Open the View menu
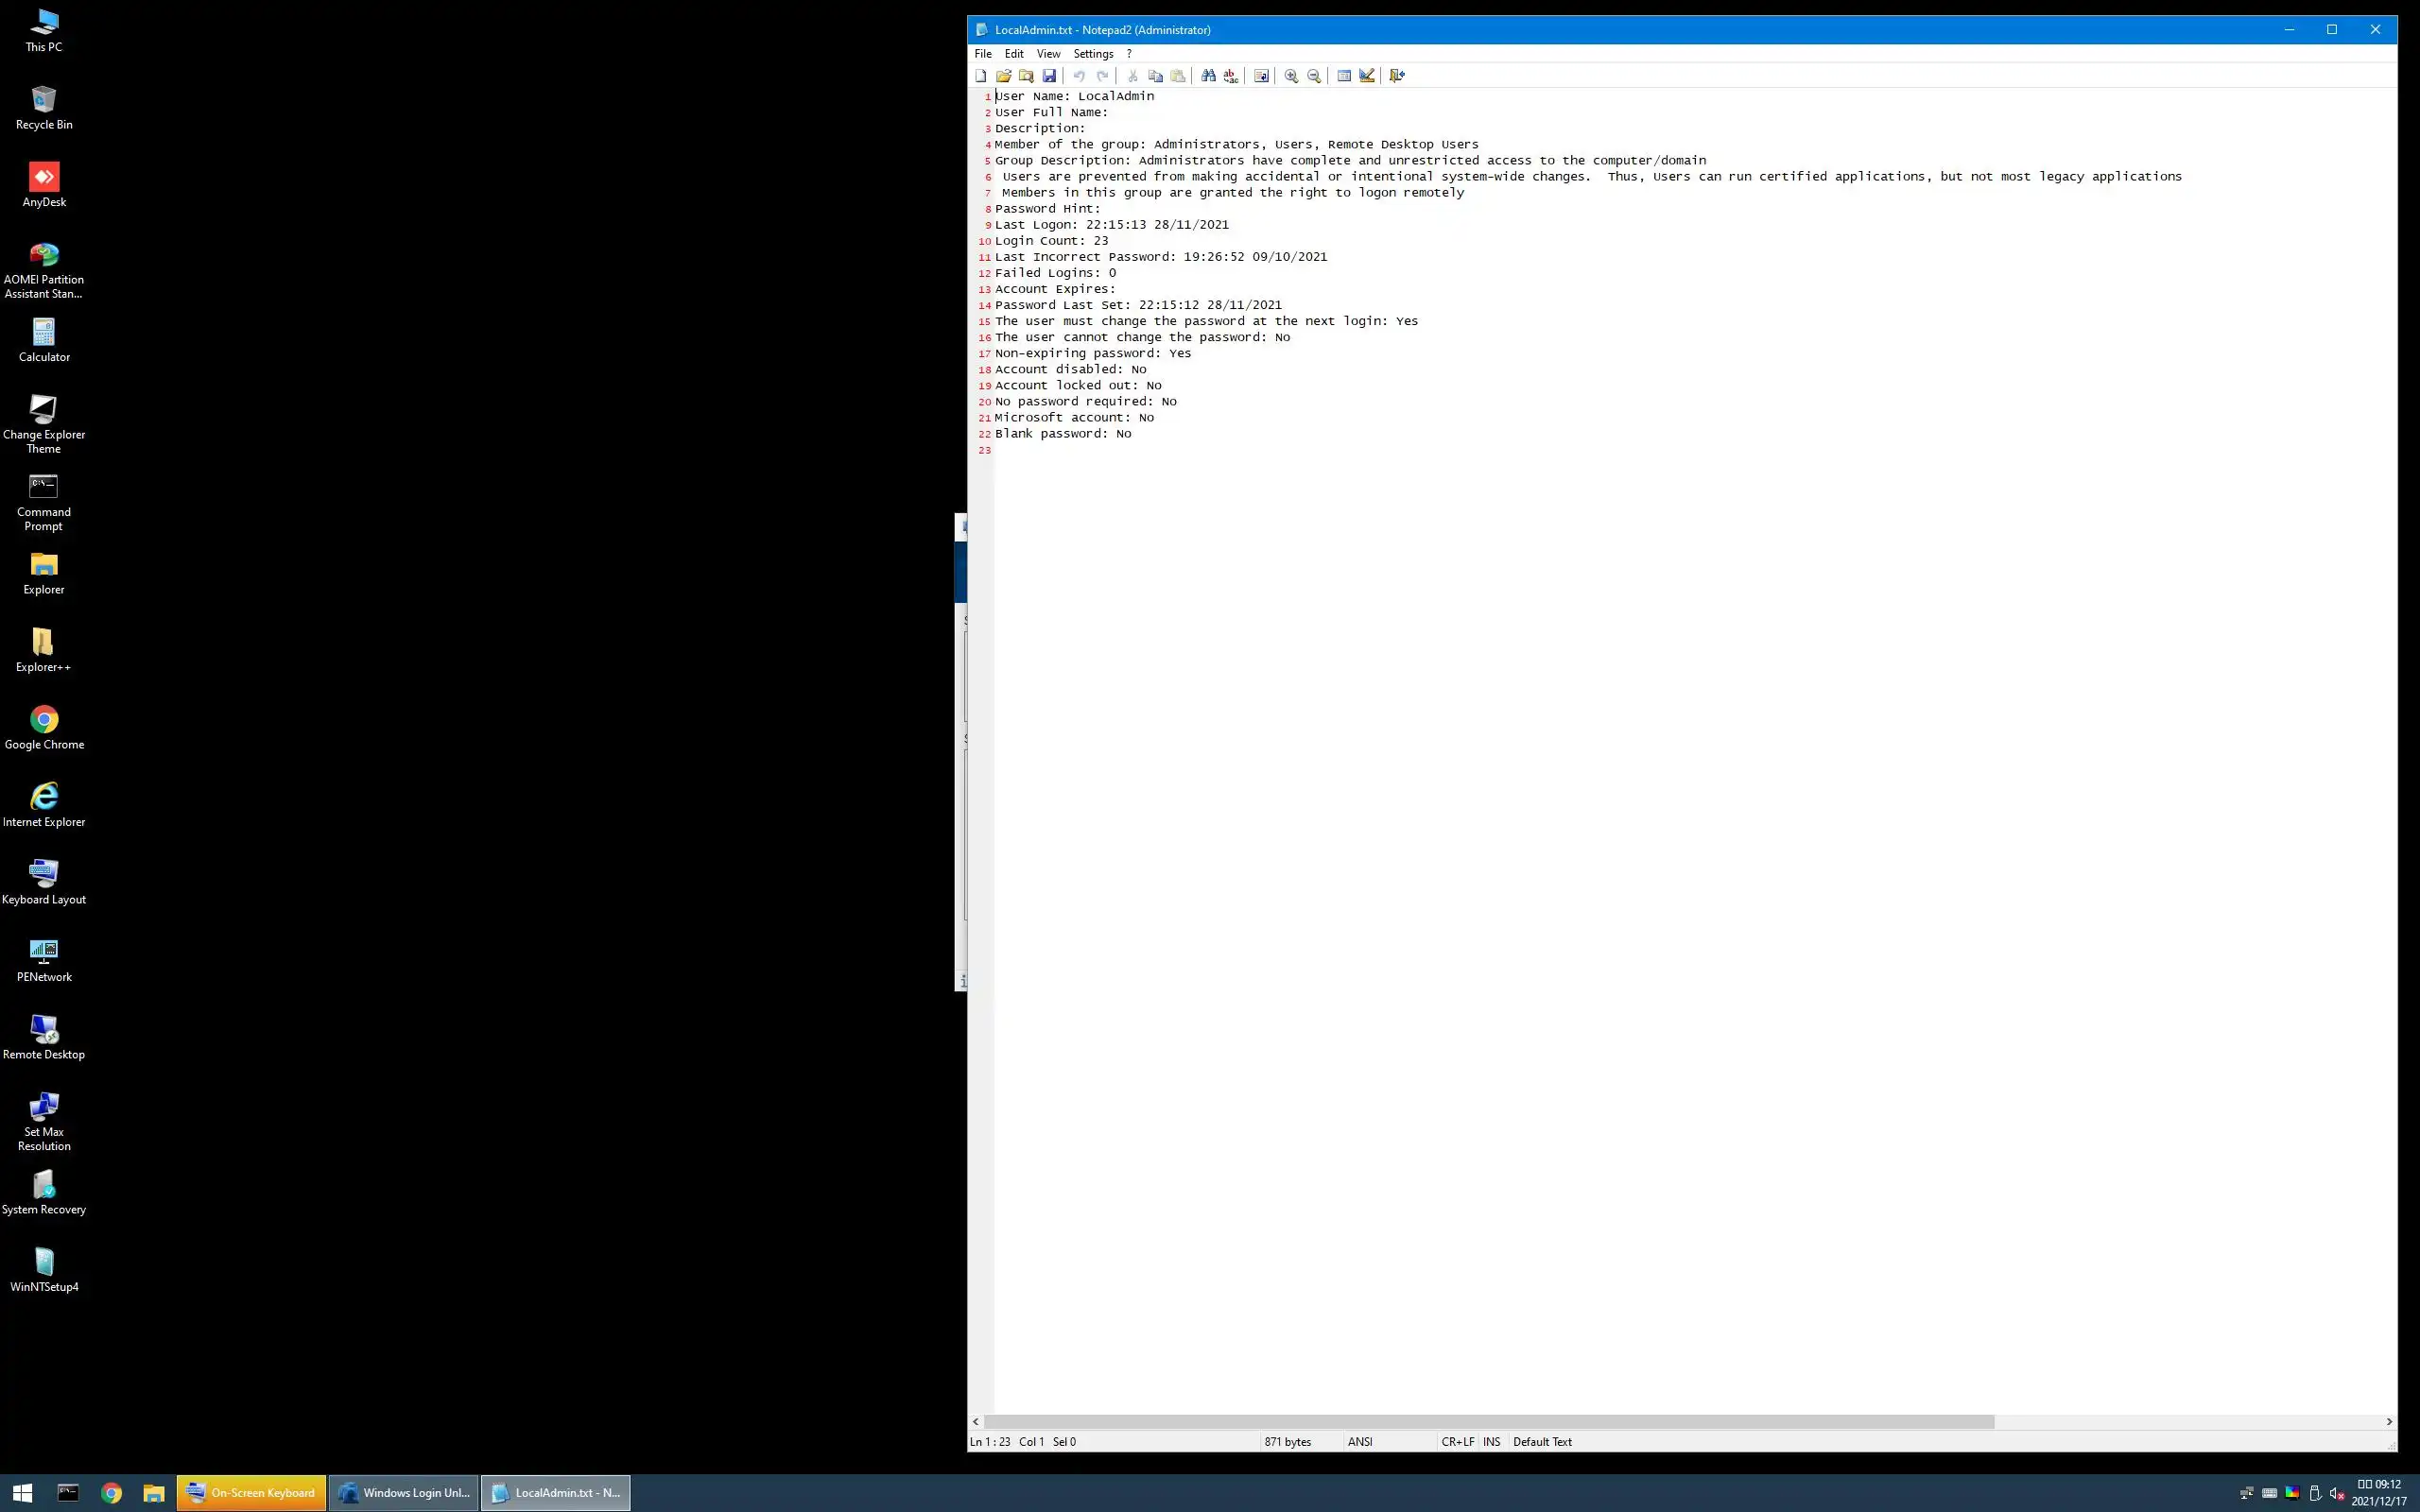Screen dimensions: 2420x1512 tap(1048, 54)
